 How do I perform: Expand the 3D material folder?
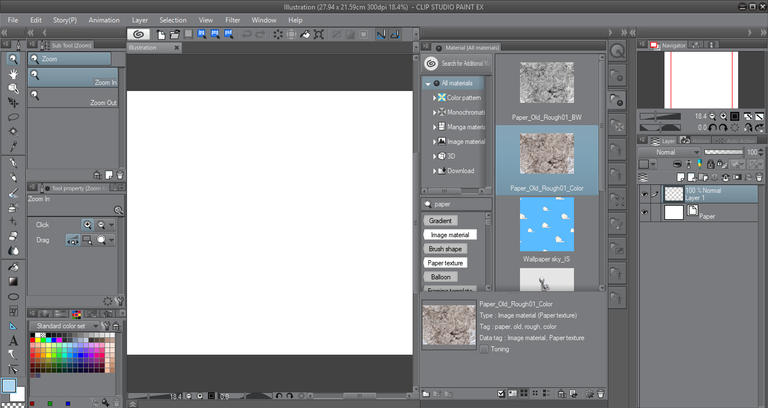tap(434, 156)
